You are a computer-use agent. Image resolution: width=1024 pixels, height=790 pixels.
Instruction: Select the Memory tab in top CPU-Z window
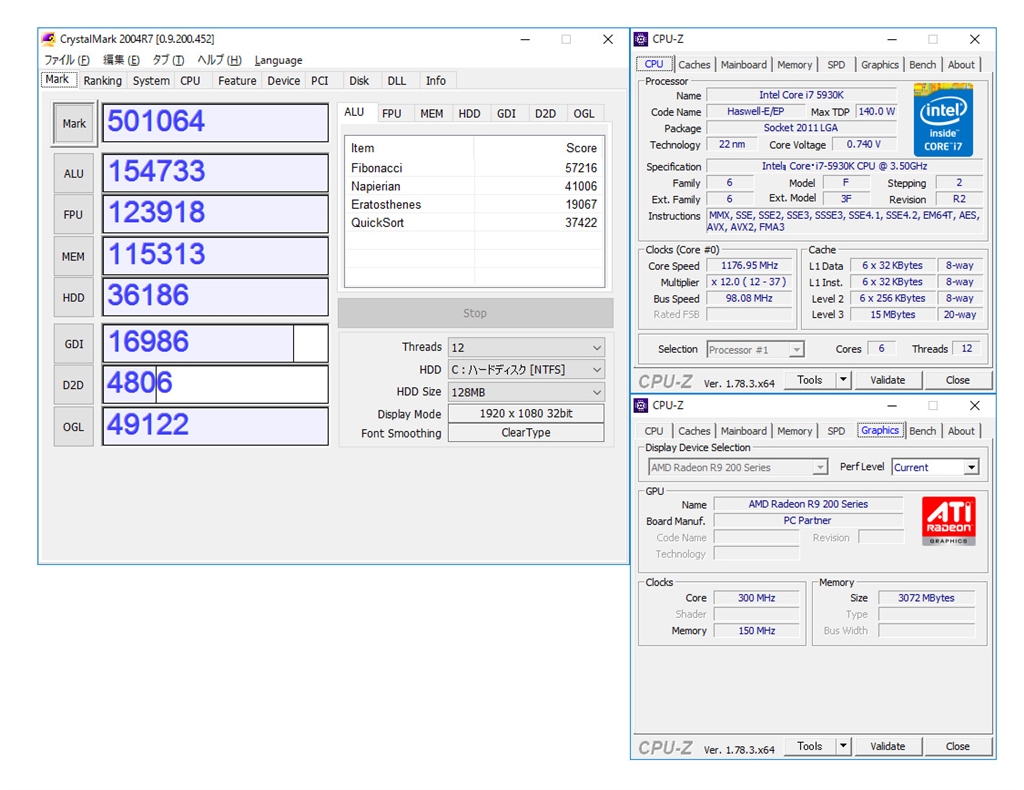click(794, 65)
